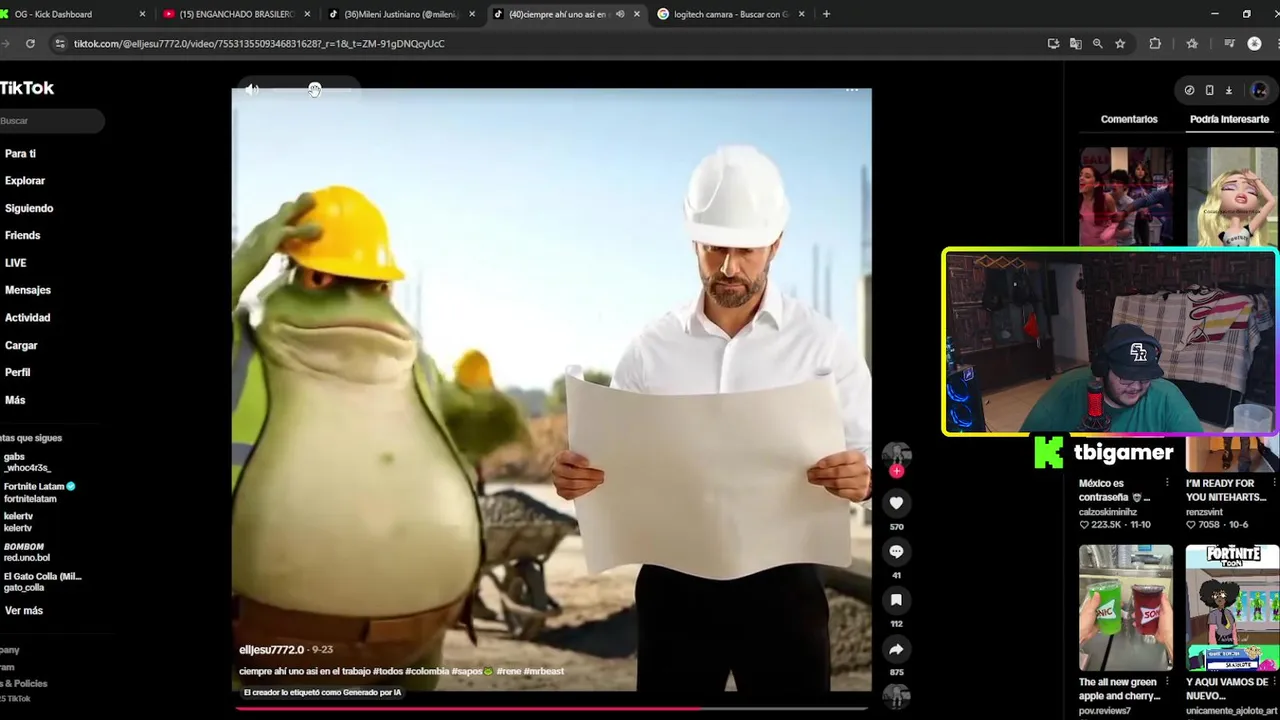The image size is (1280, 720).
Task: Open the blonde animated character thumbnail
Action: 1232,197
